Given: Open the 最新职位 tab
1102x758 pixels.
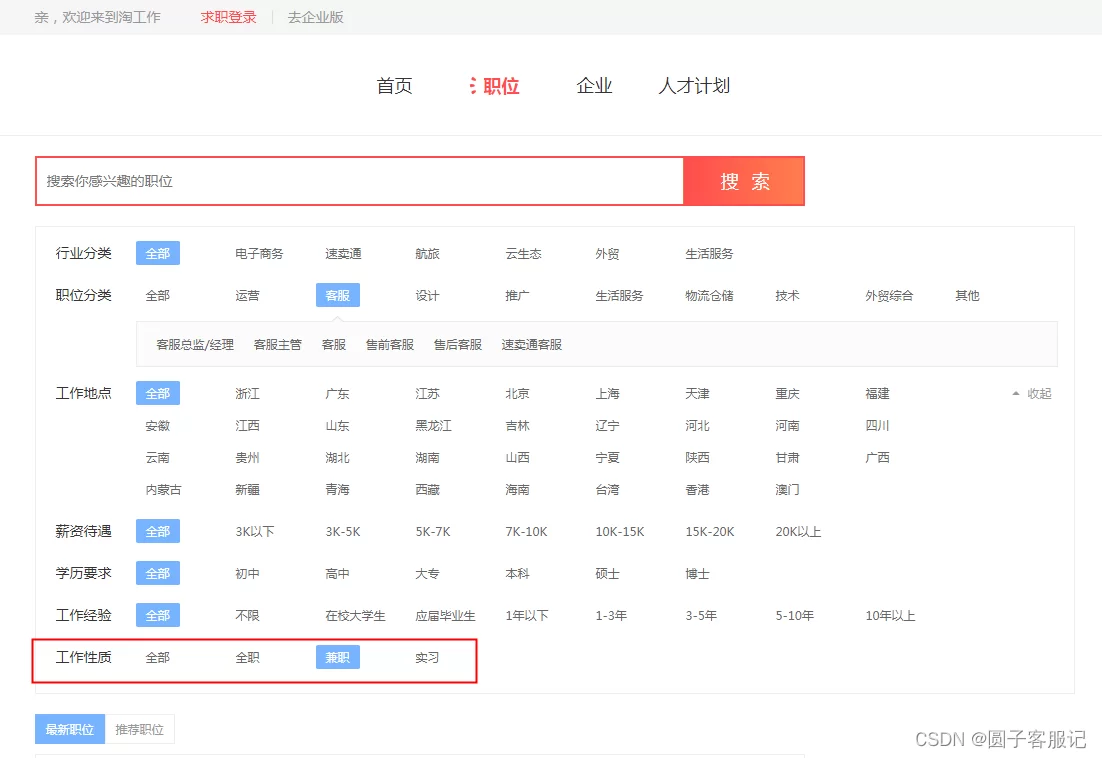Looking at the screenshot, I should [70, 730].
